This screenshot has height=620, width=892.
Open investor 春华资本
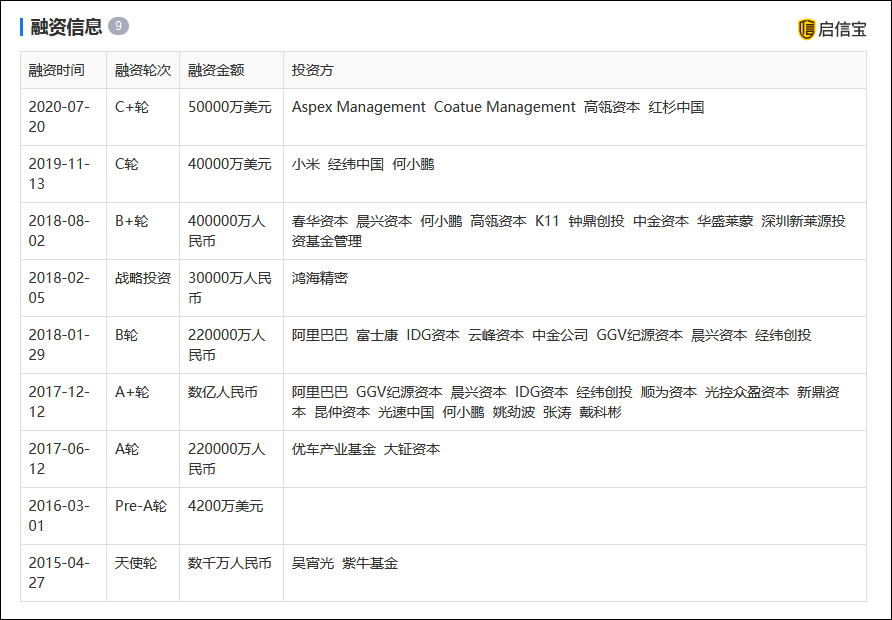[320, 221]
